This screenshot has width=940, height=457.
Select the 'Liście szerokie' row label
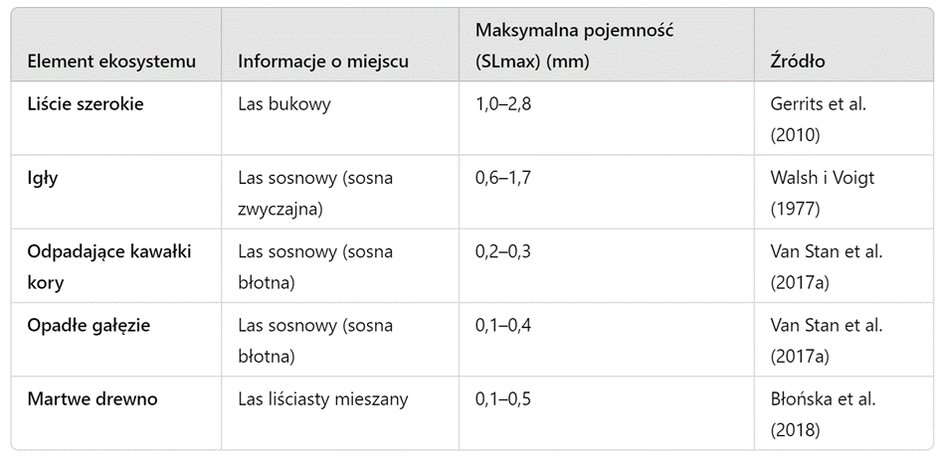(85, 104)
